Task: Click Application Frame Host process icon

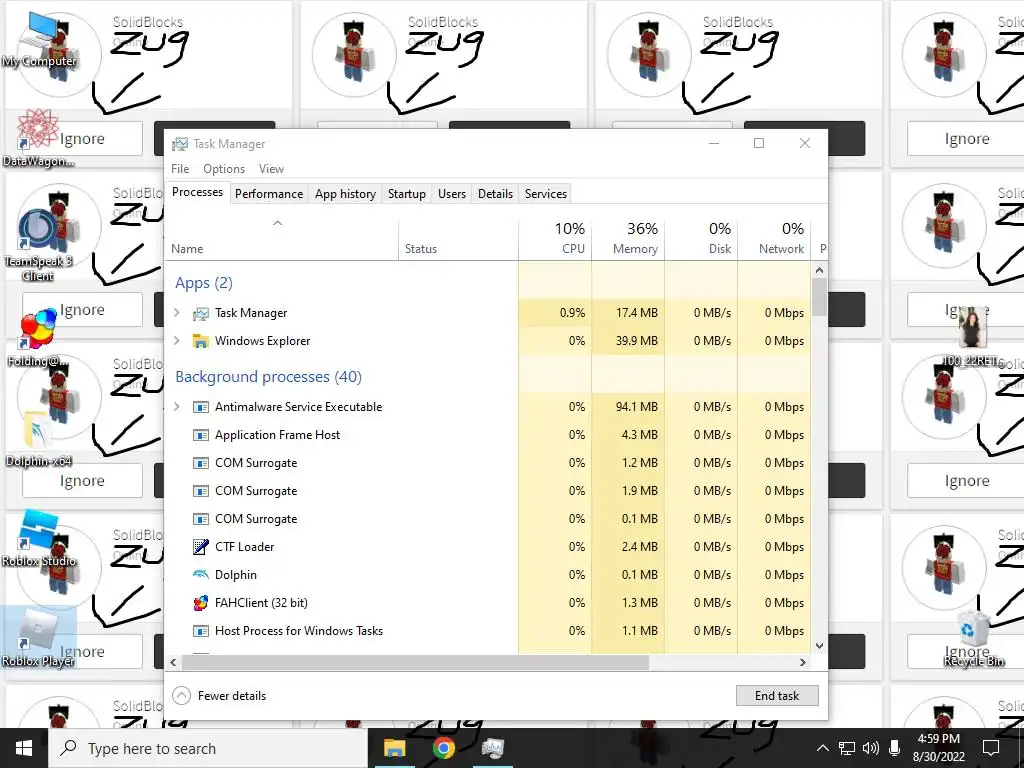Action: point(200,435)
